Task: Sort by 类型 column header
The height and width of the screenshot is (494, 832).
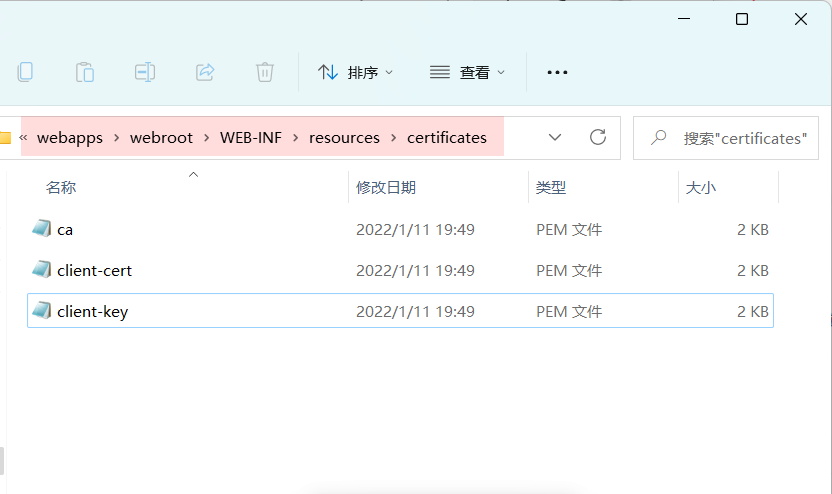Action: coord(551,187)
